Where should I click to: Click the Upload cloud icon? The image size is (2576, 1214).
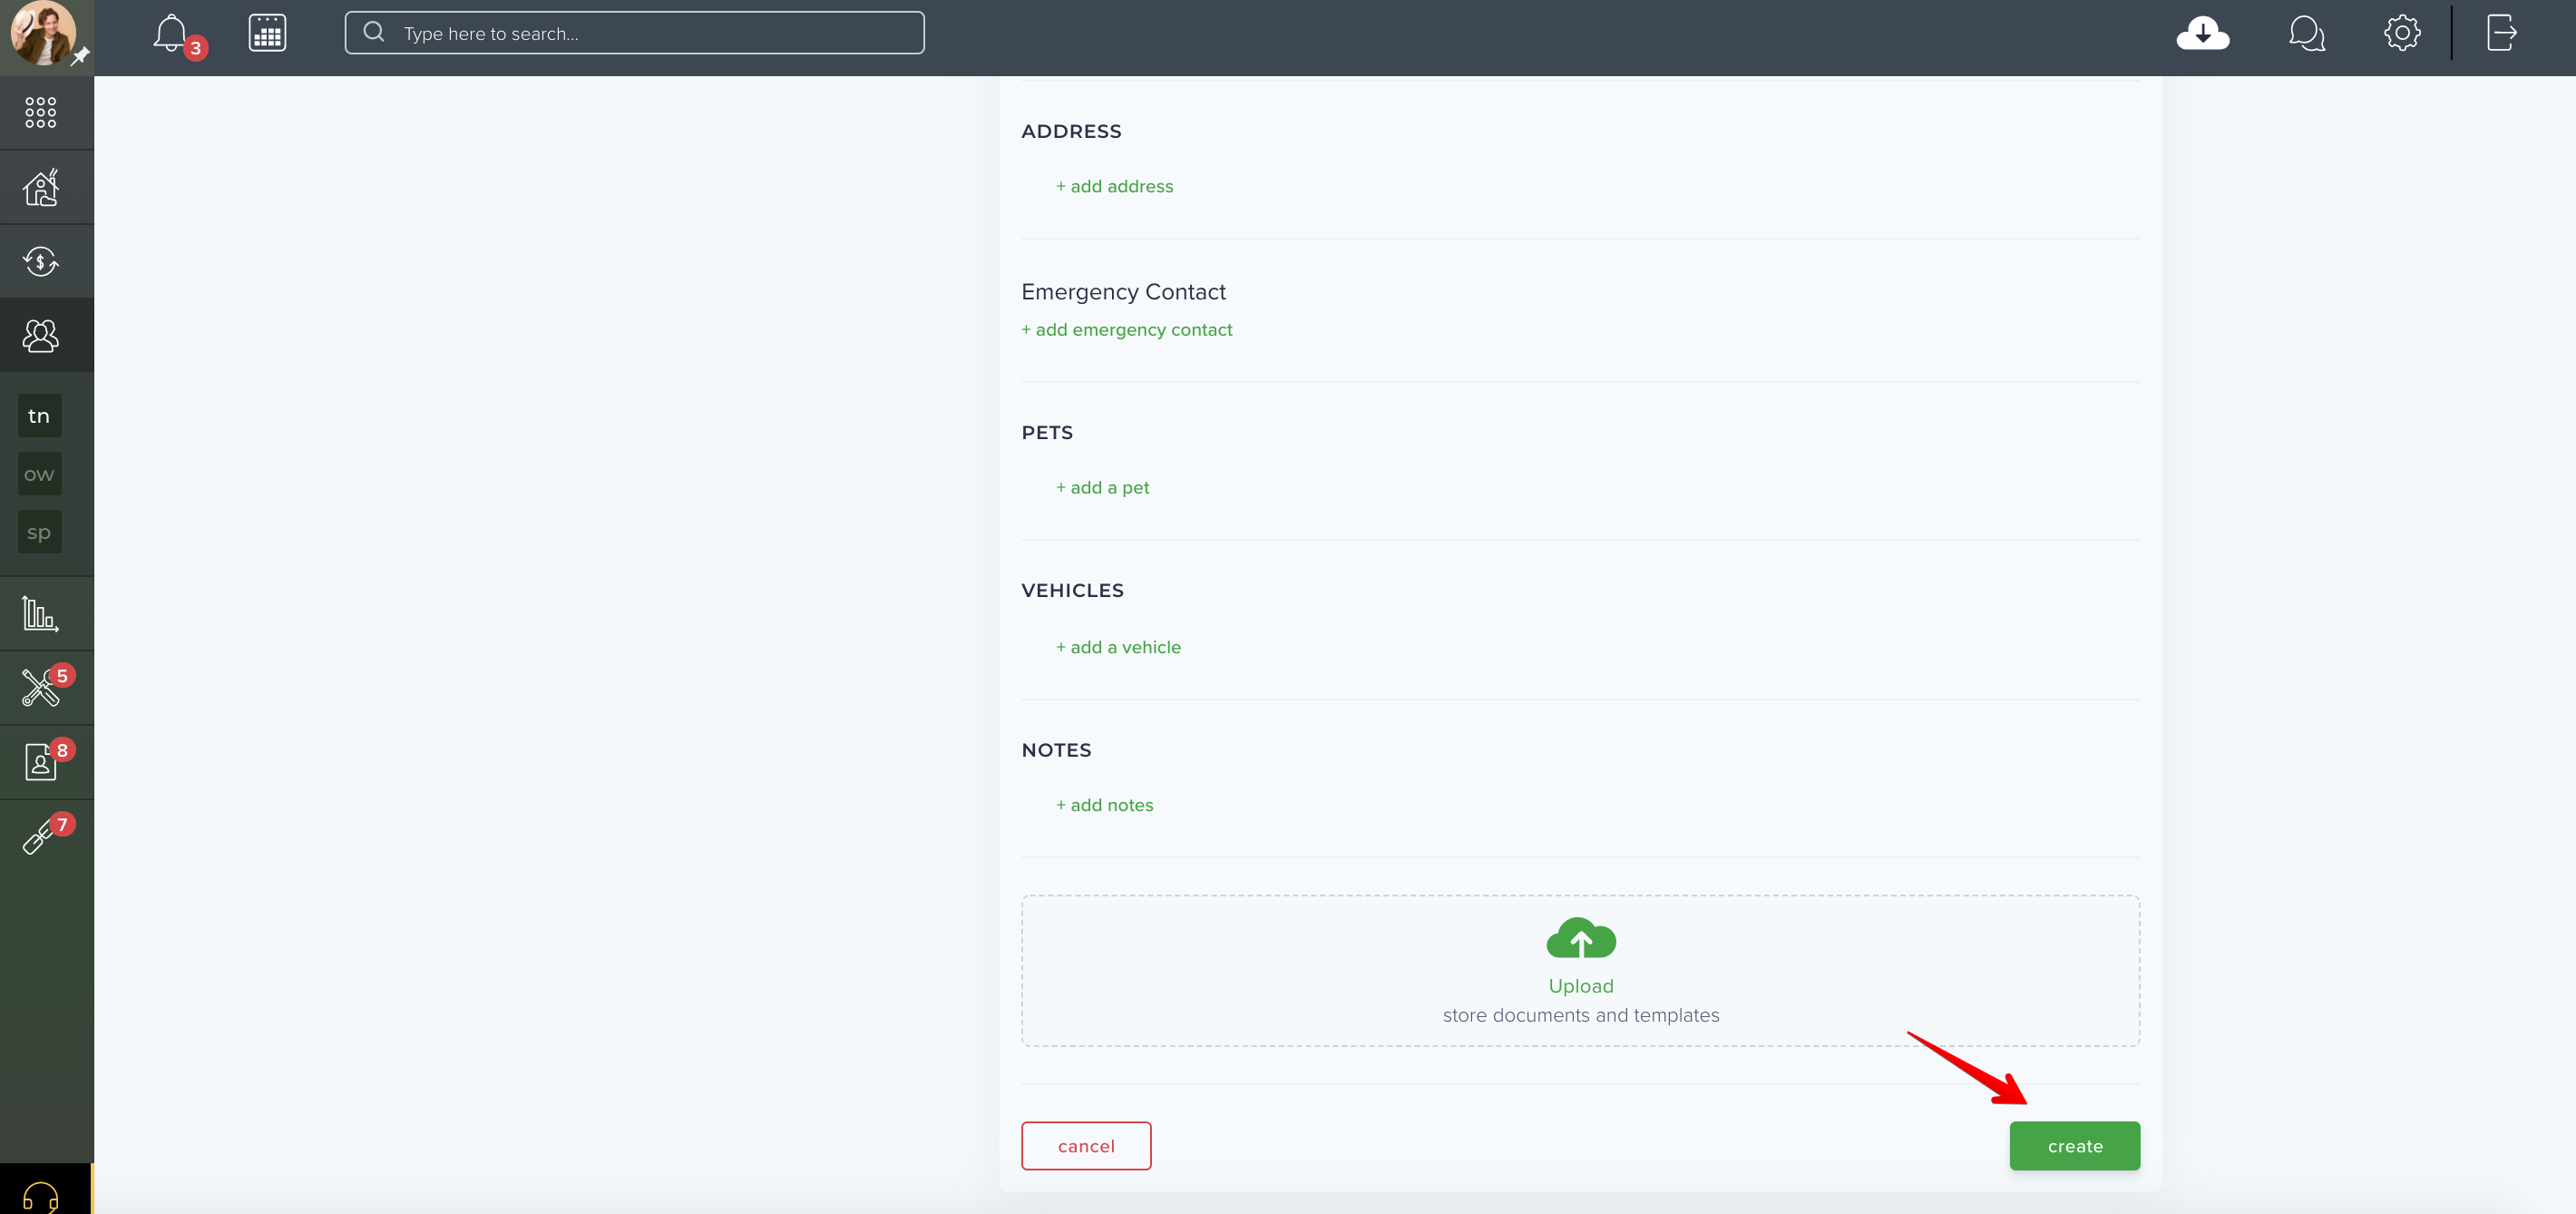[x=1581, y=939]
